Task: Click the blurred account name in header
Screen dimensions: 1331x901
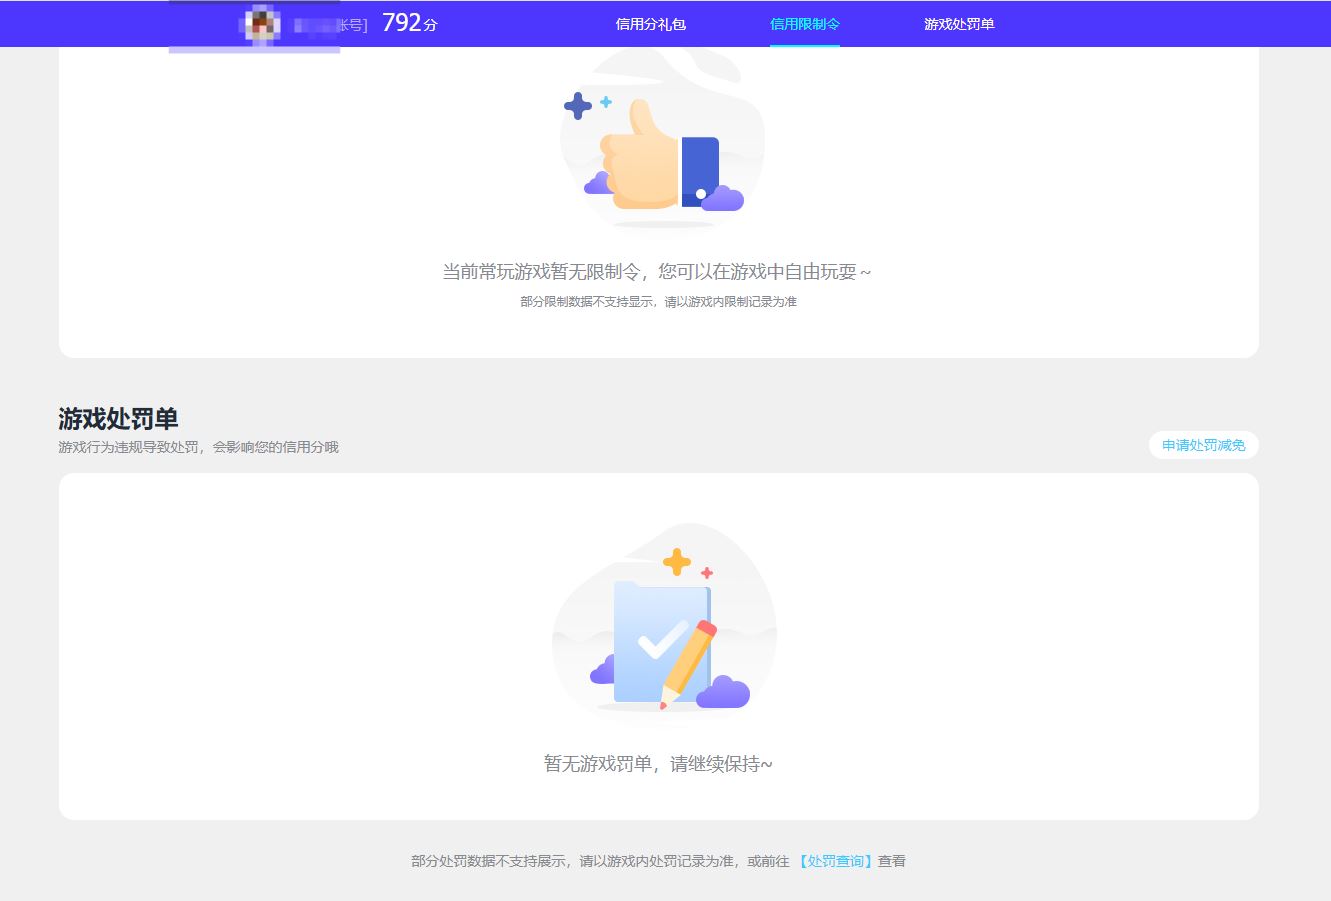Action: (330, 25)
